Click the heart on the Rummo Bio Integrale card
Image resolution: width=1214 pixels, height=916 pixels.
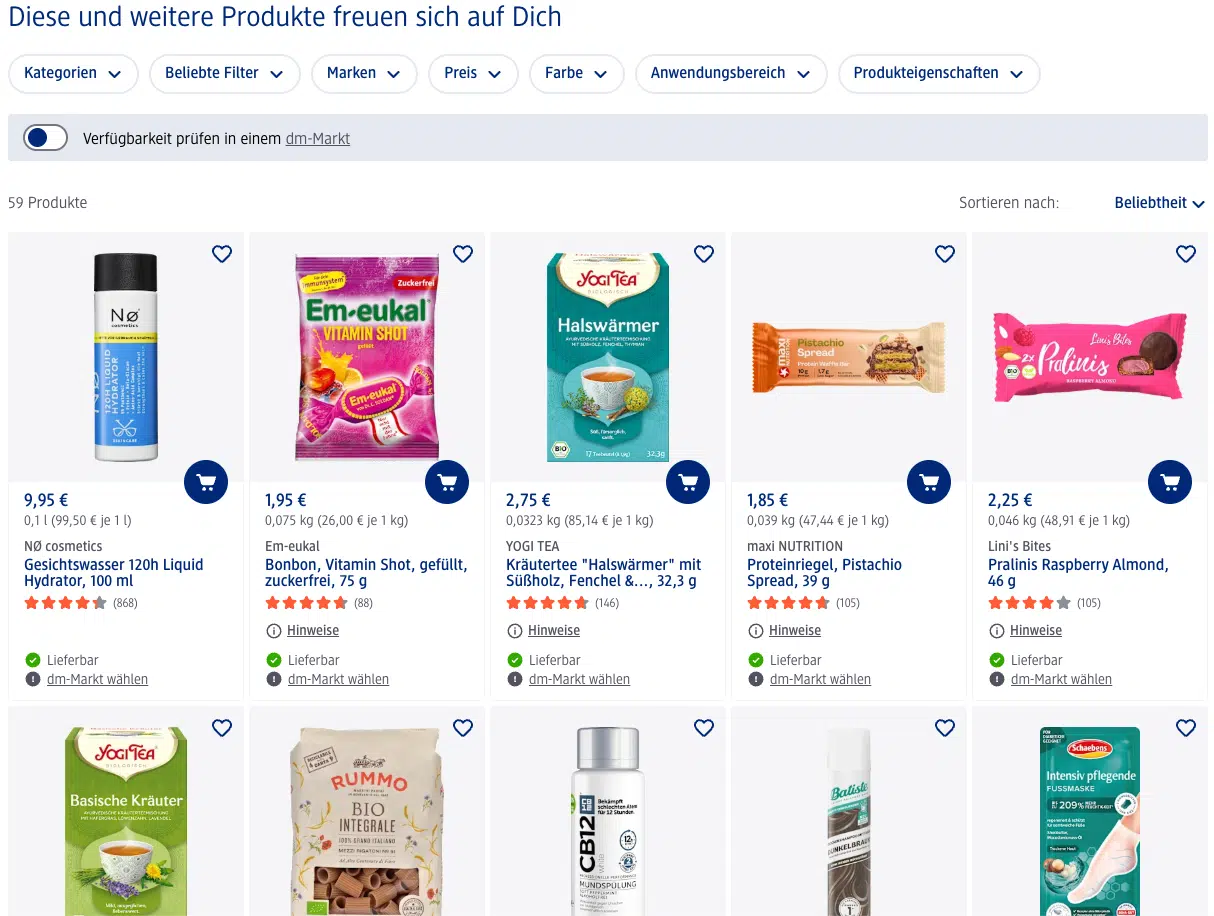point(463,728)
